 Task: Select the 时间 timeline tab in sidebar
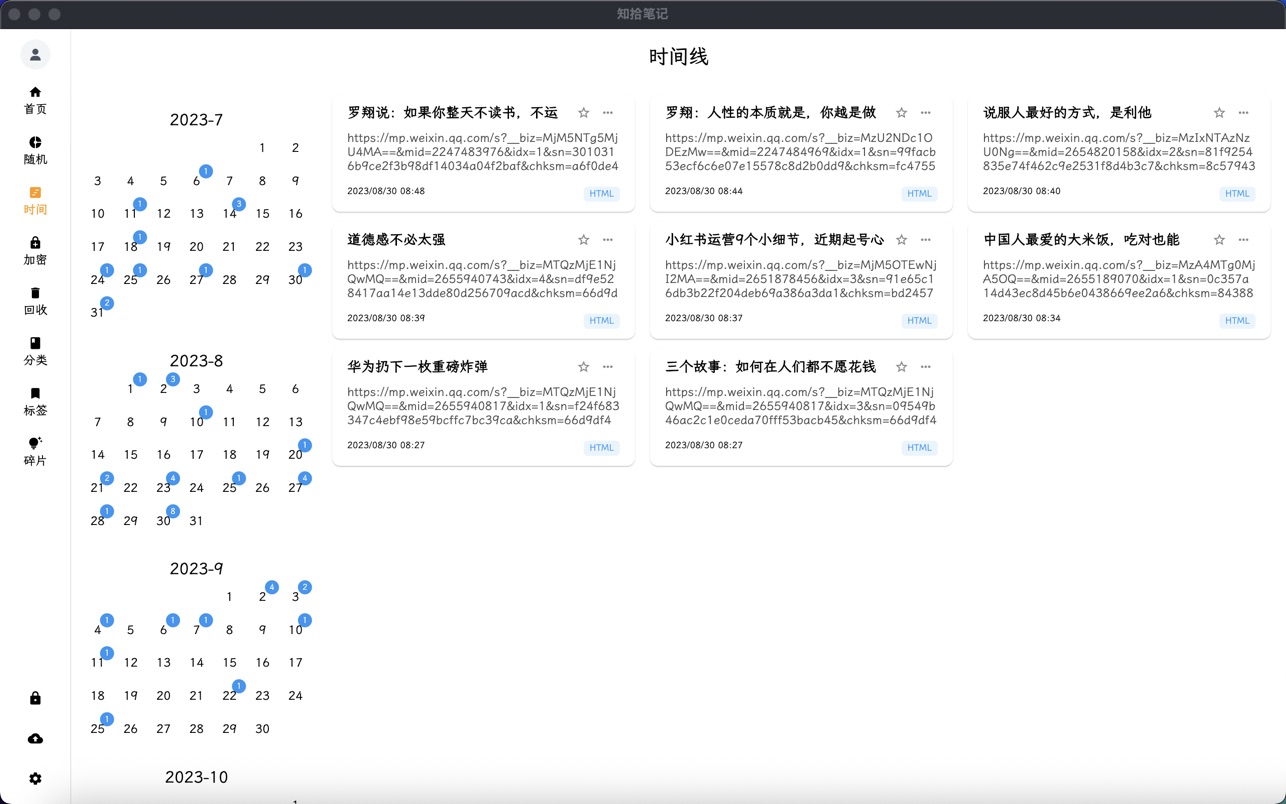pyautogui.click(x=35, y=200)
